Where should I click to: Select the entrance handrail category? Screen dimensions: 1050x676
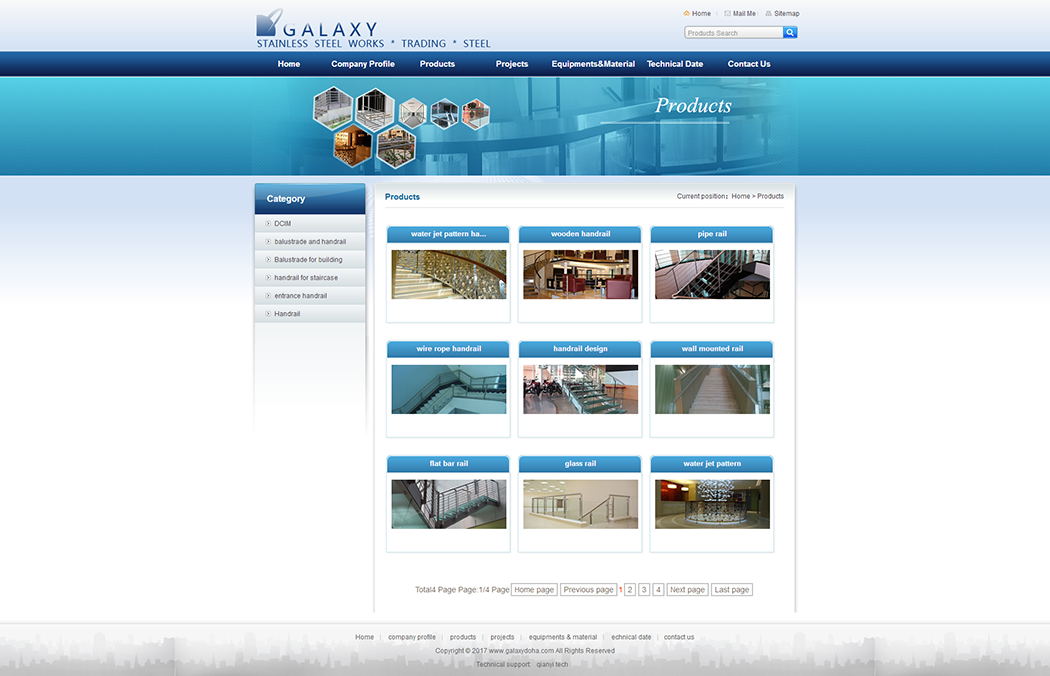coord(300,296)
